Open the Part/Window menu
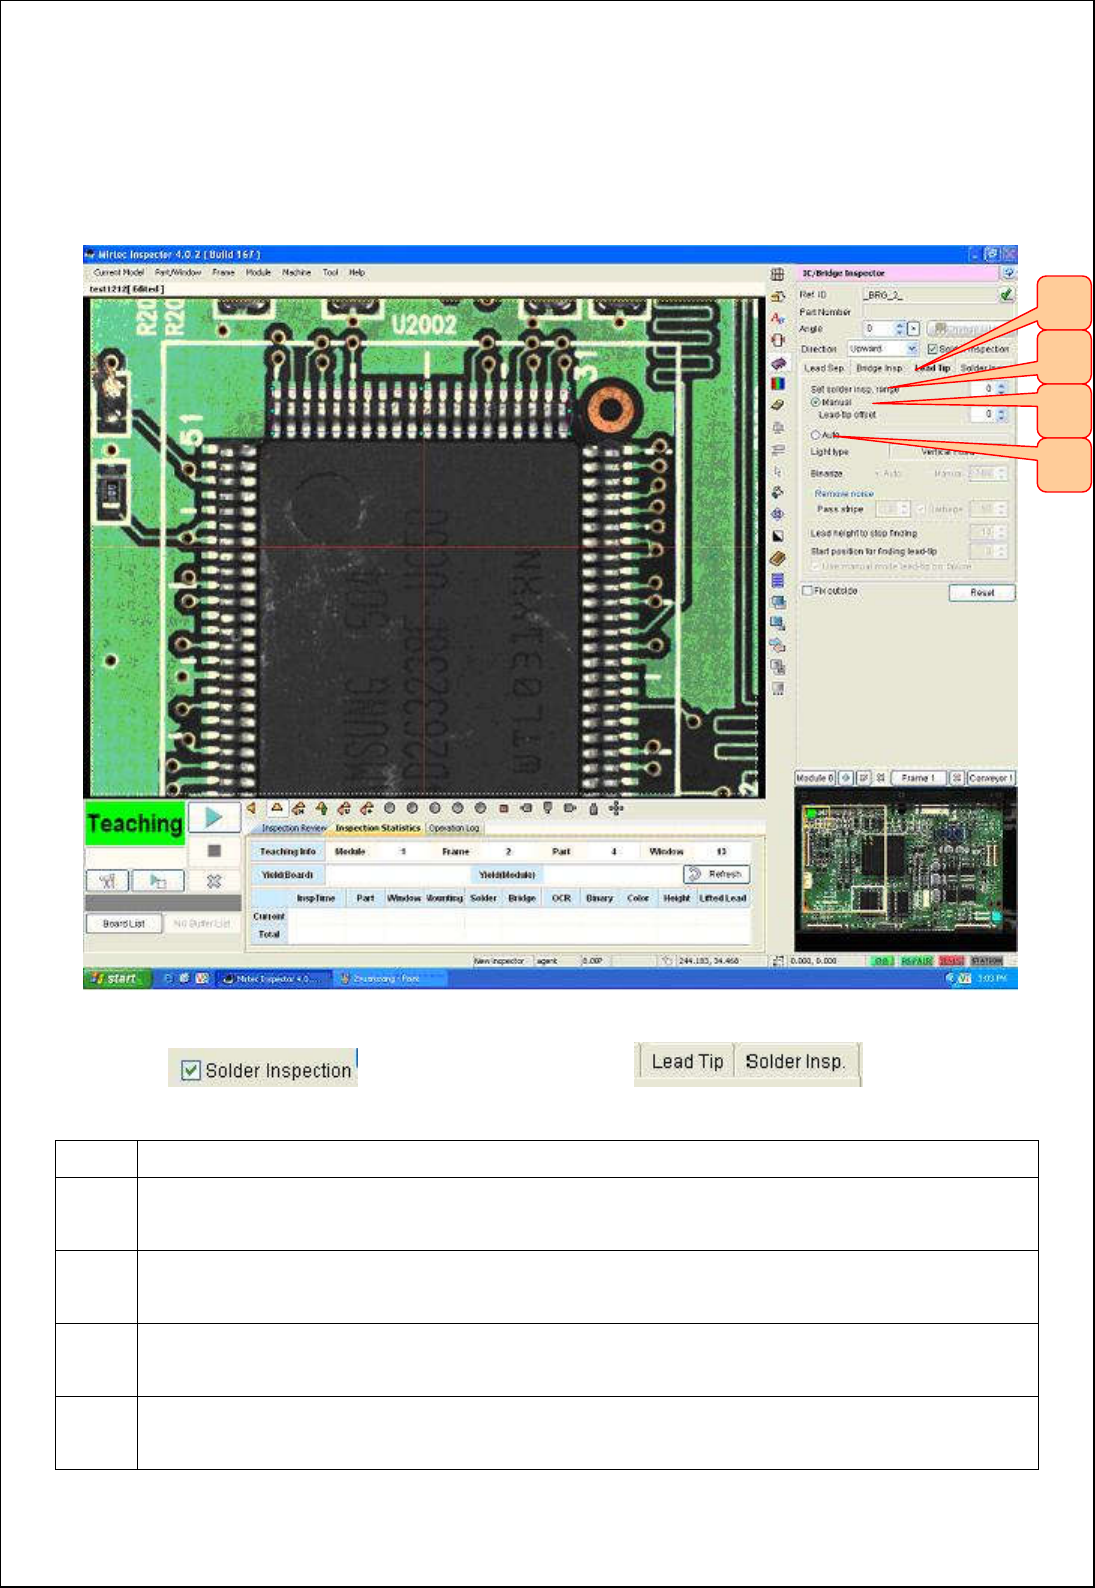The width and height of the screenshot is (1095, 1588). coord(178,272)
